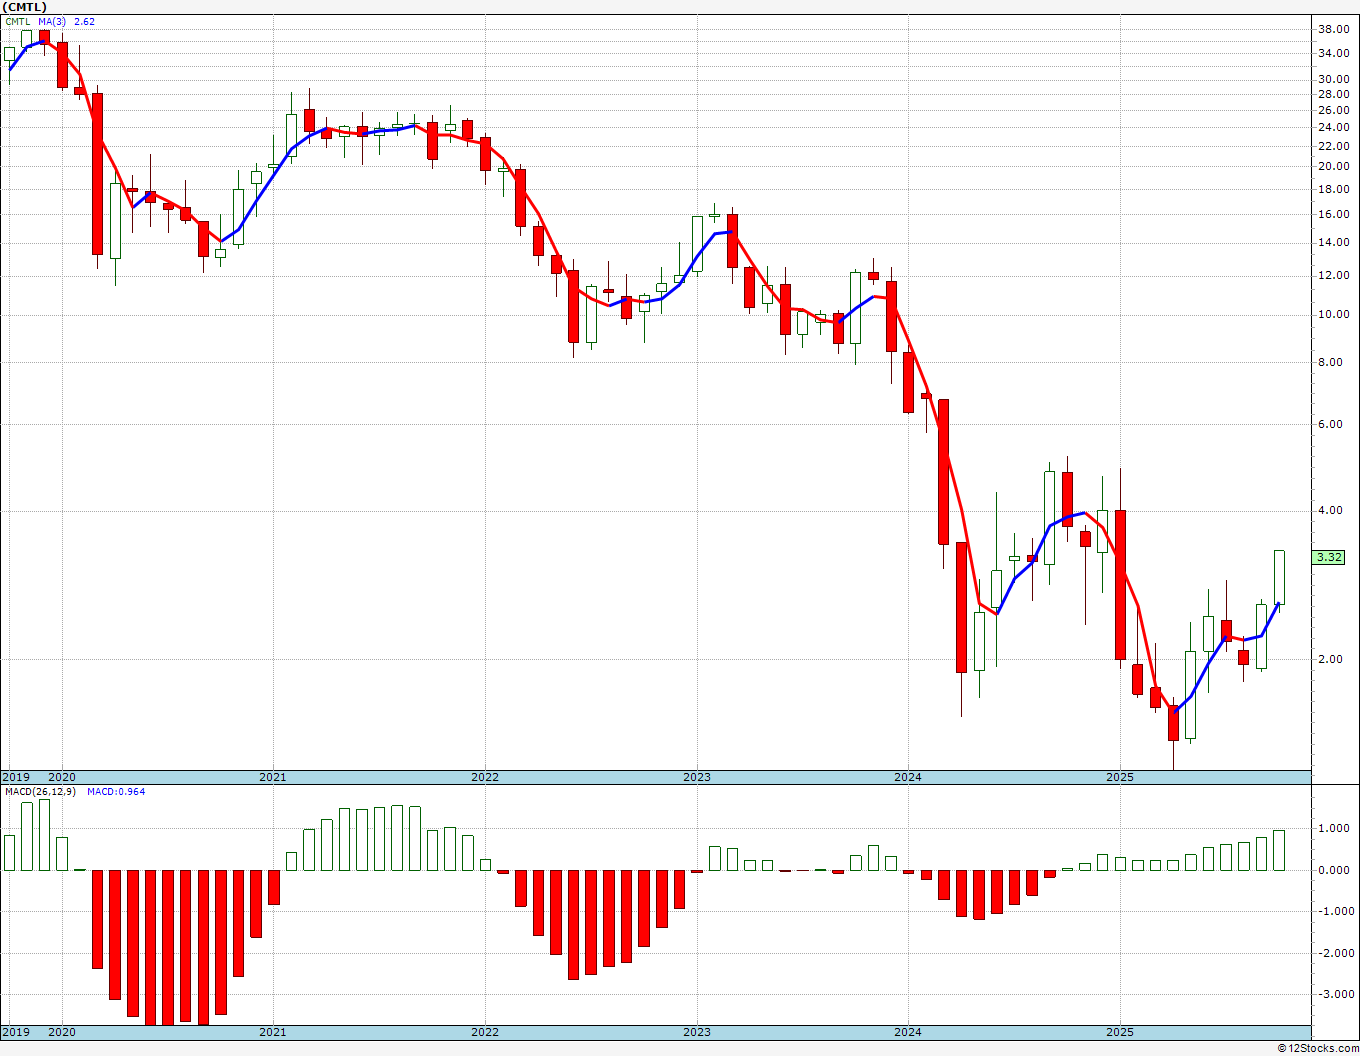Select the 12.00 price axis label

1334,276
